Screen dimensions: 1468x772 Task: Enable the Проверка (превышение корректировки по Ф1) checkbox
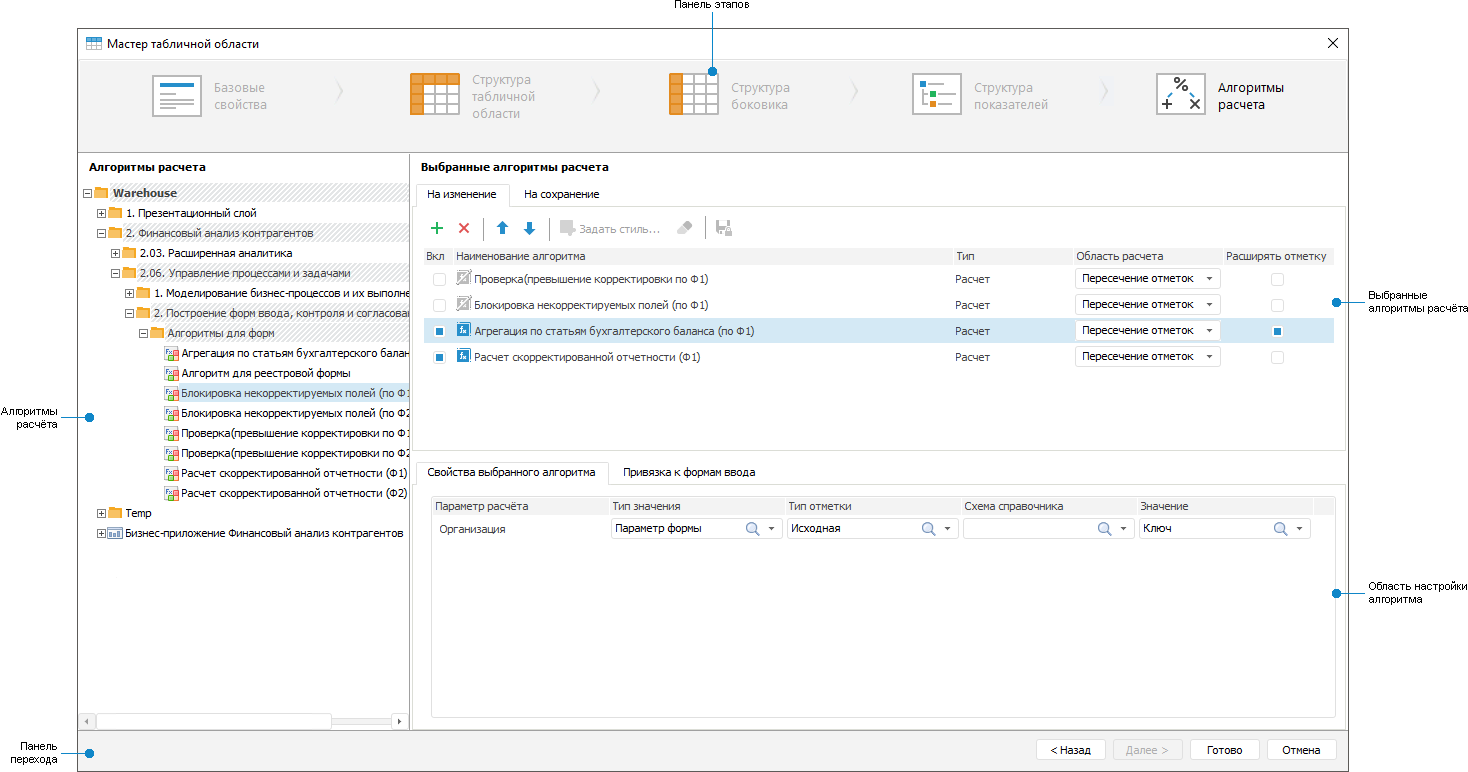(x=439, y=279)
